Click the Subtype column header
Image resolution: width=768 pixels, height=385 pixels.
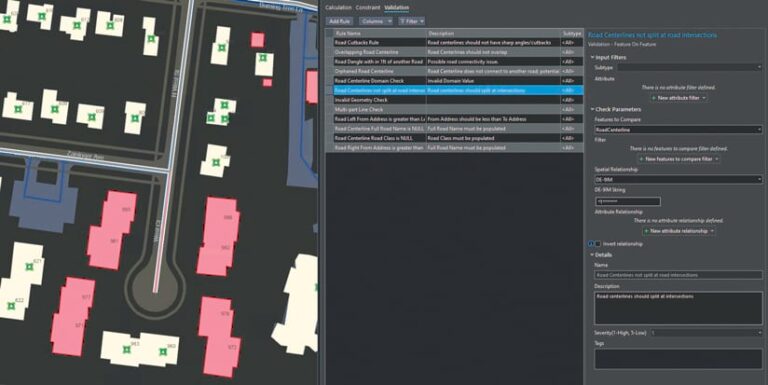(x=572, y=33)
